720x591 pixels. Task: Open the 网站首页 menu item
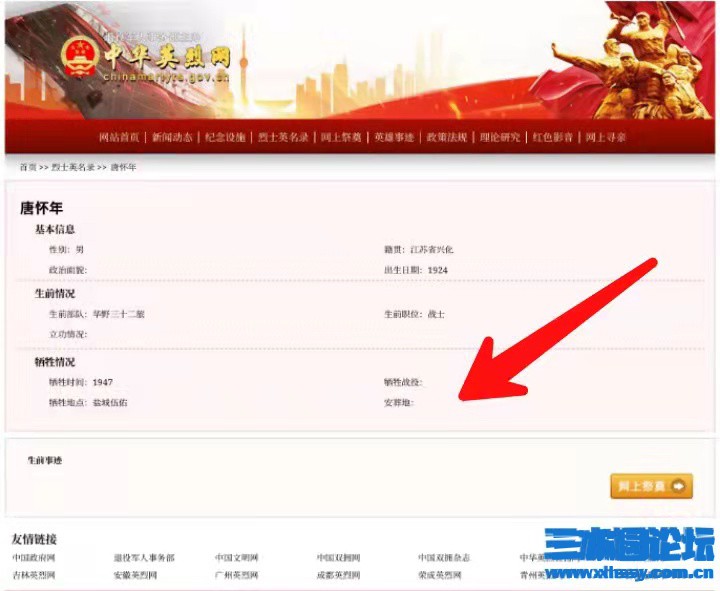click(x=118, y=137)
